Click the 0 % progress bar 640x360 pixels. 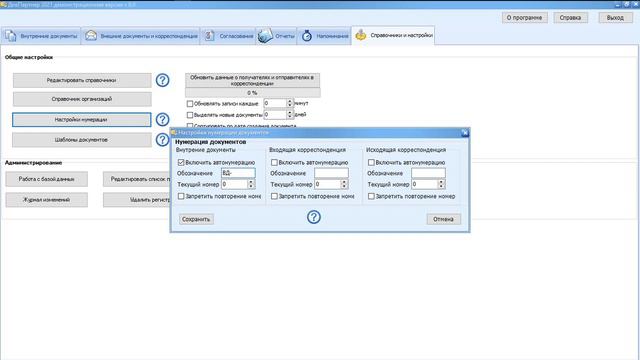(252, 93)
